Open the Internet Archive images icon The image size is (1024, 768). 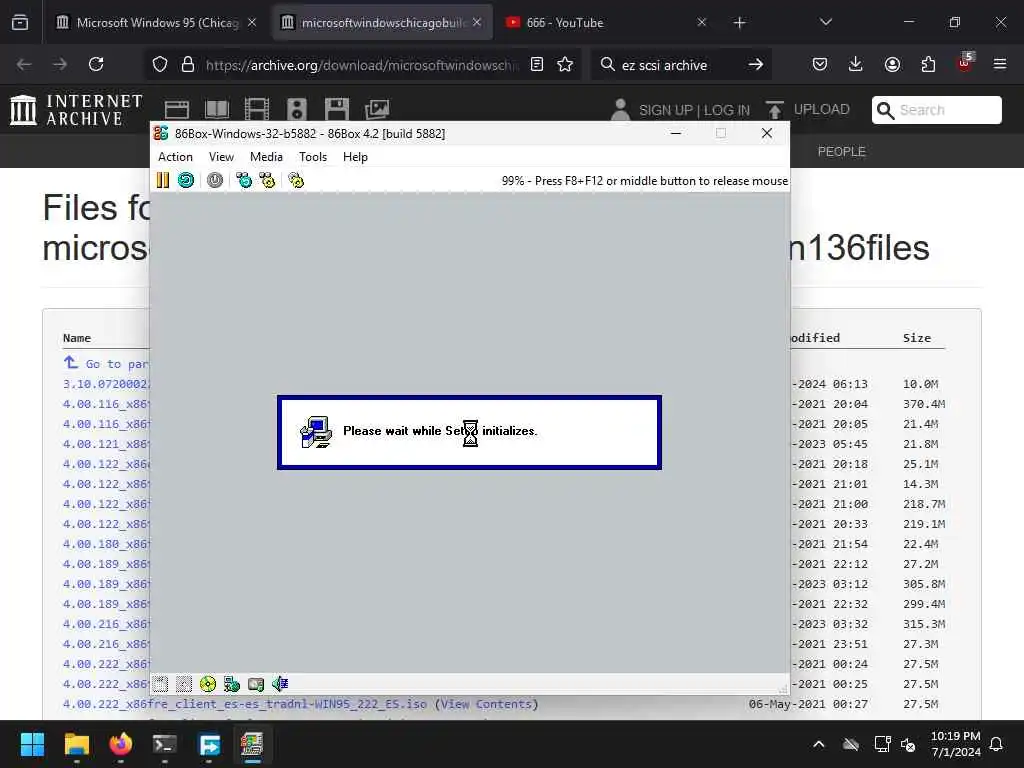(x=377, y=109)
